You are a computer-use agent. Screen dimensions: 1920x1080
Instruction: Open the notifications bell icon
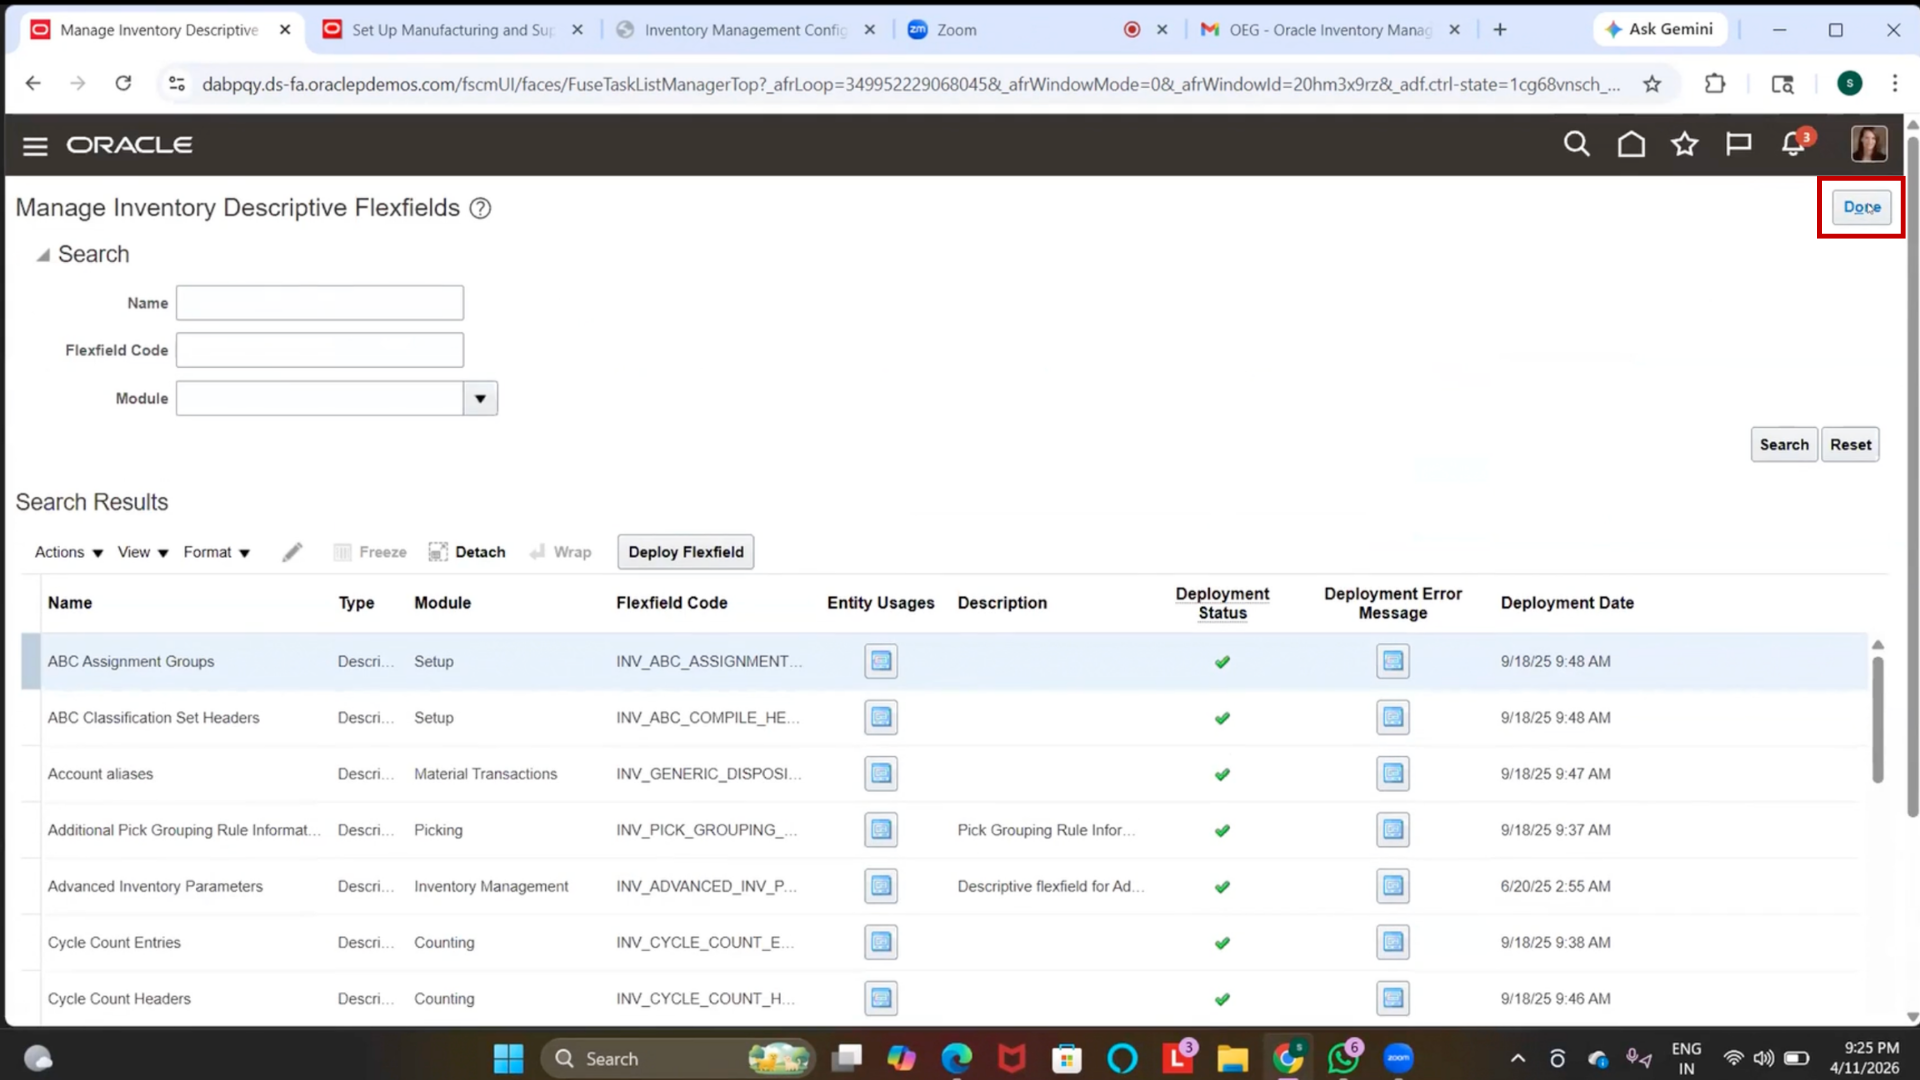(1793, 144)
